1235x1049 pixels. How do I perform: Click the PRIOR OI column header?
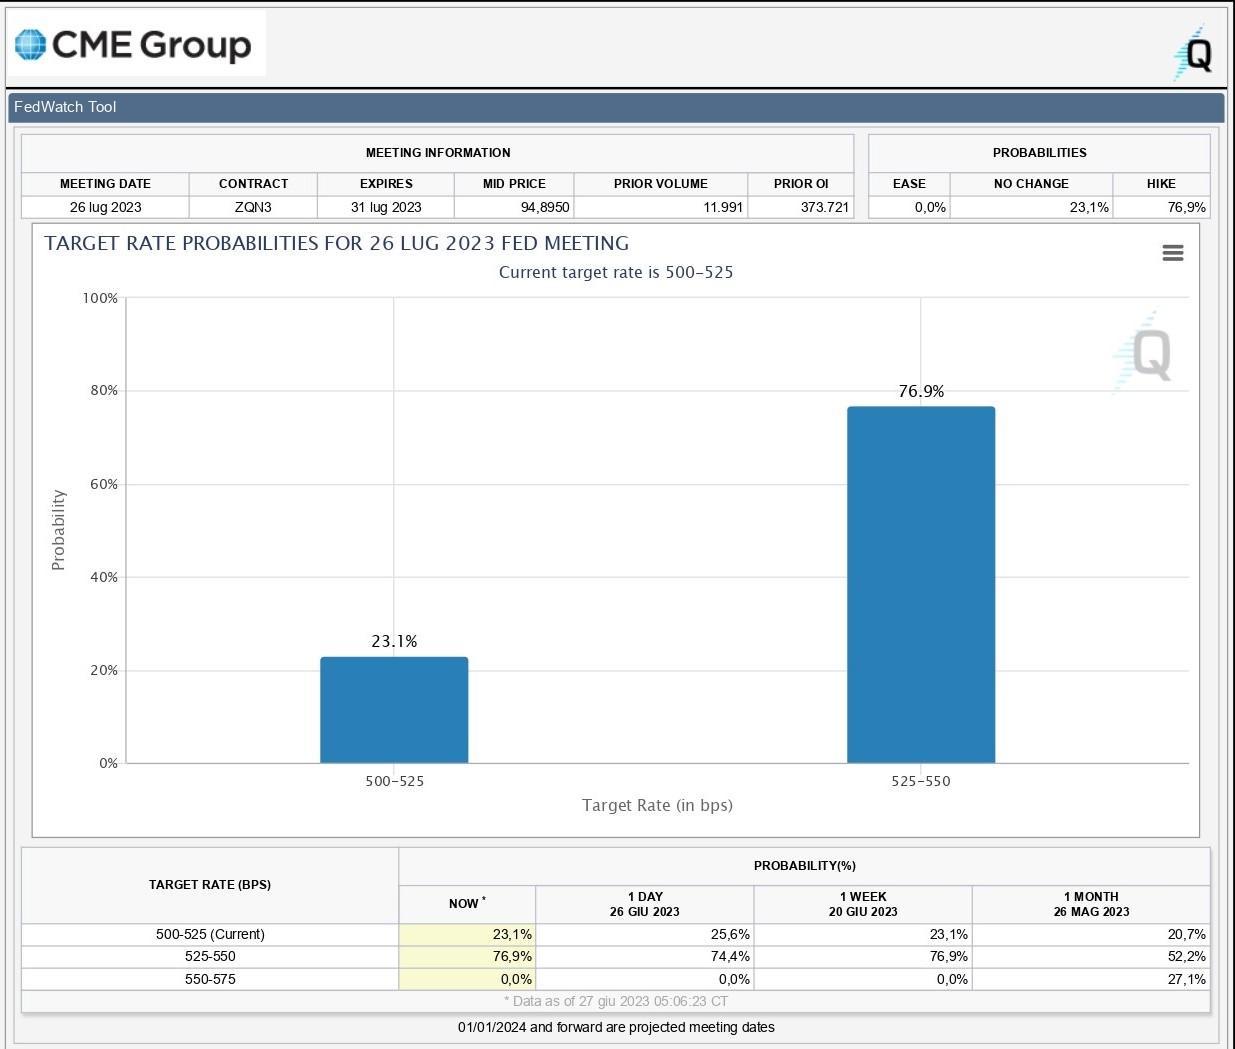801,184
